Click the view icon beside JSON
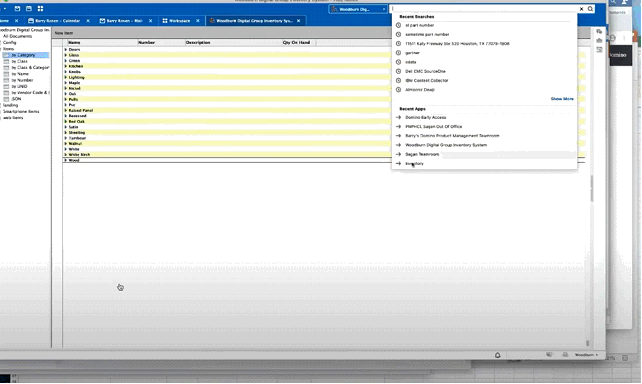The height and width of the screenshot is (384, 642). point(6,99)
